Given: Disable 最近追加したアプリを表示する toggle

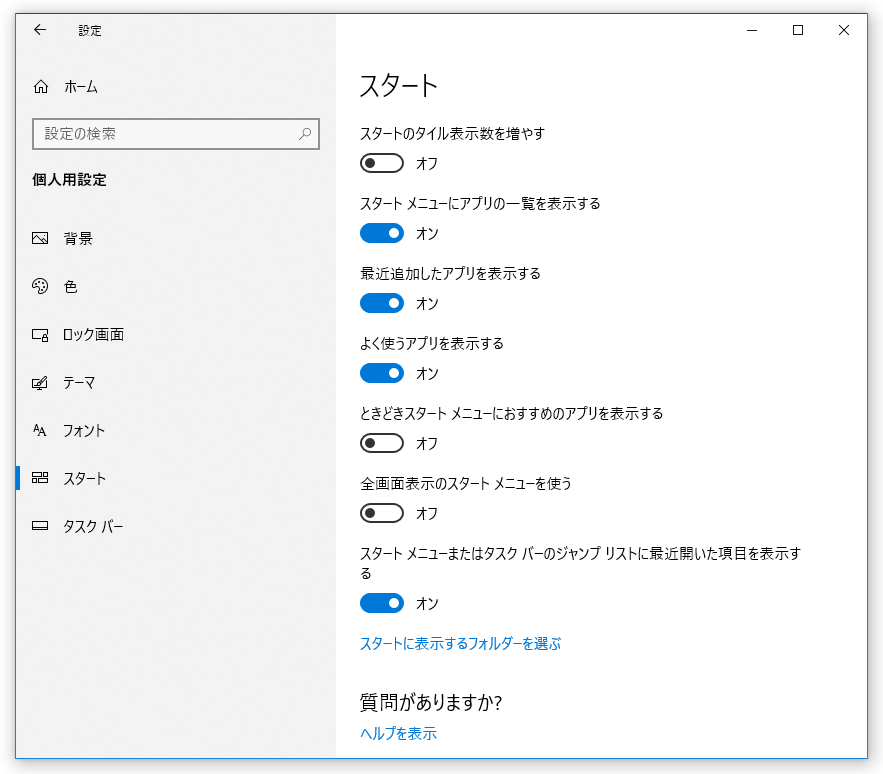Looking at the screenshot, I should click(x=382, y=303).
